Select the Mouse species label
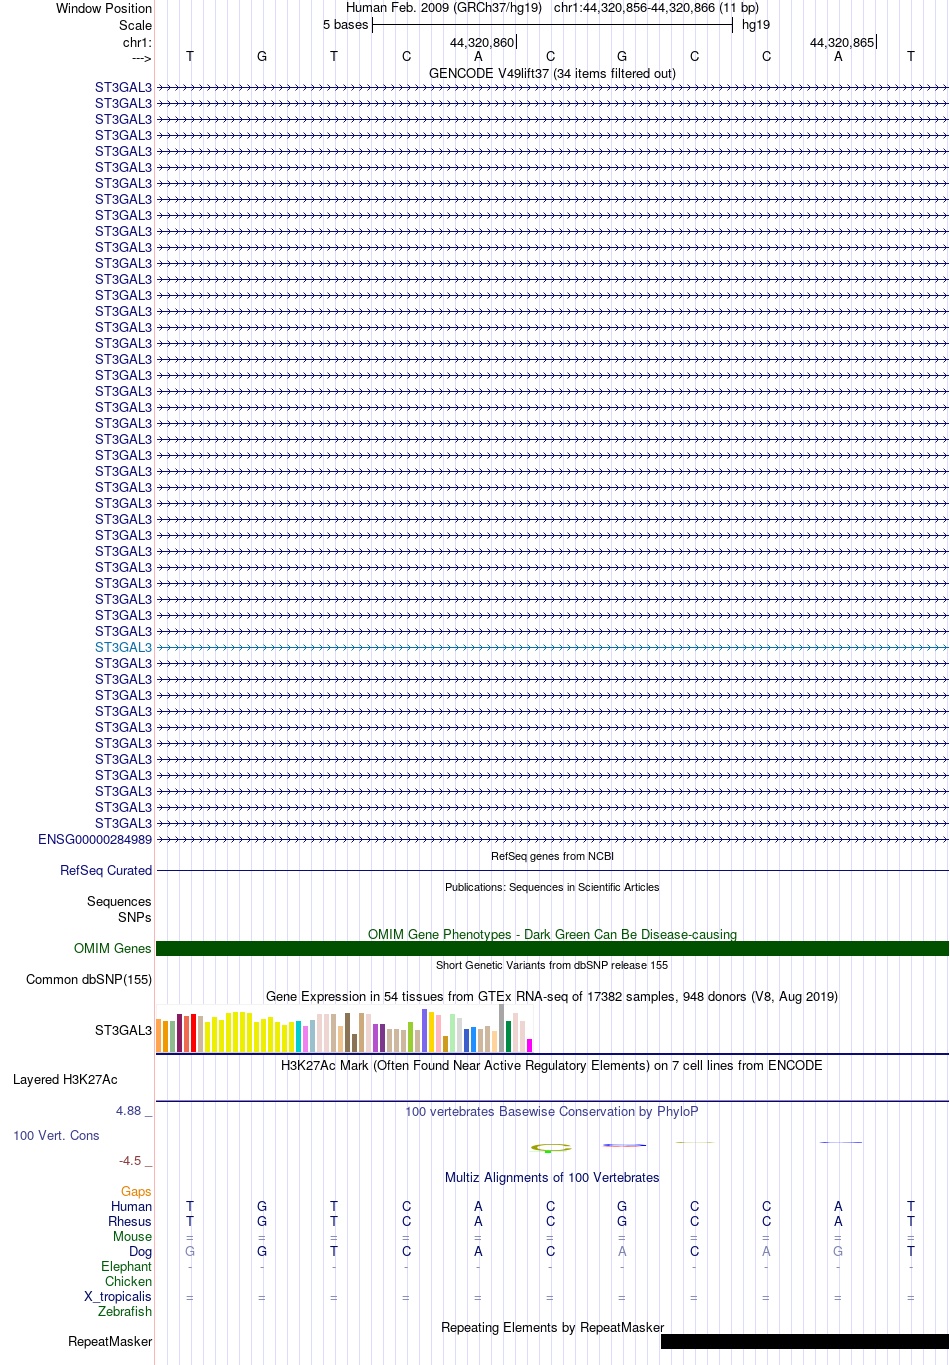950x1365 pixels. (132, 1236)
